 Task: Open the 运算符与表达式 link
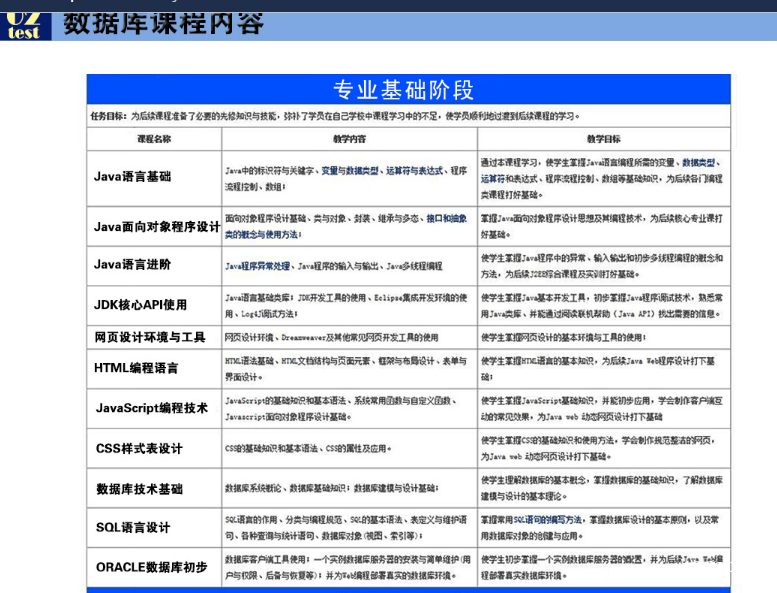point(414,171)
